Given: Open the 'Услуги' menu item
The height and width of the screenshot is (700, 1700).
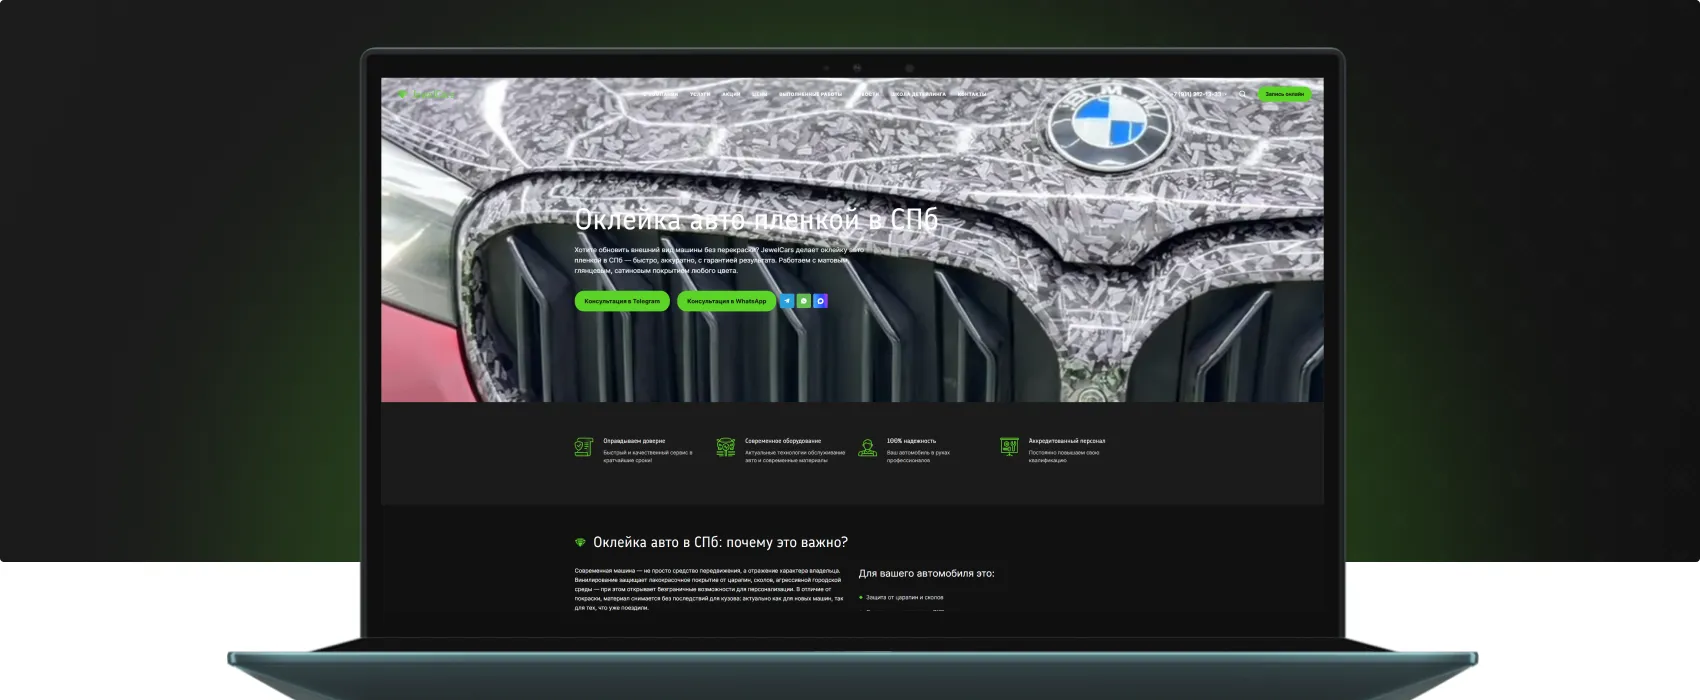Looking at the screenshot, I should tap(700, 94).
